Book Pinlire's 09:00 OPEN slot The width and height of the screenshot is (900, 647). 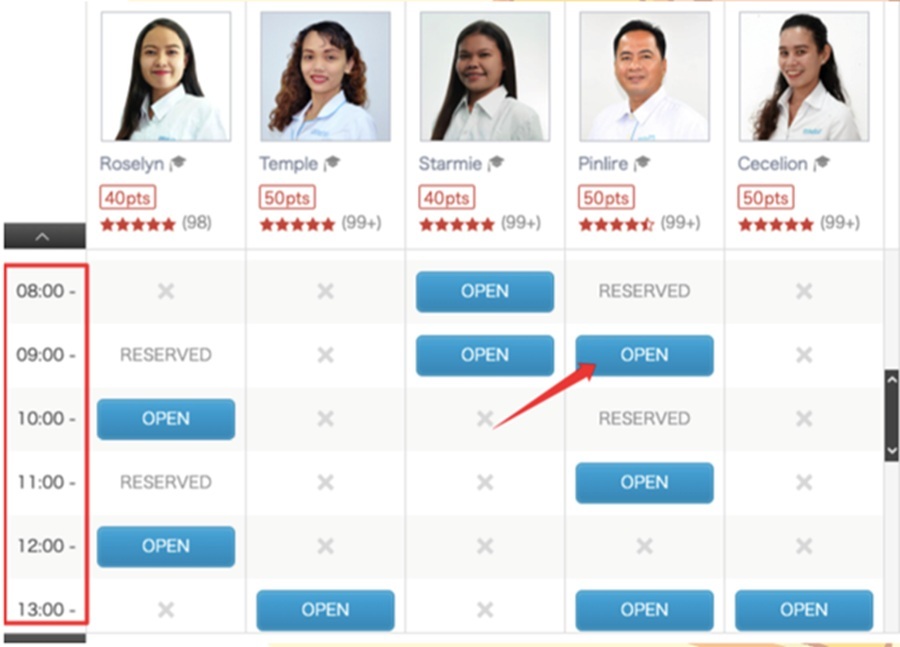point(645,355)
